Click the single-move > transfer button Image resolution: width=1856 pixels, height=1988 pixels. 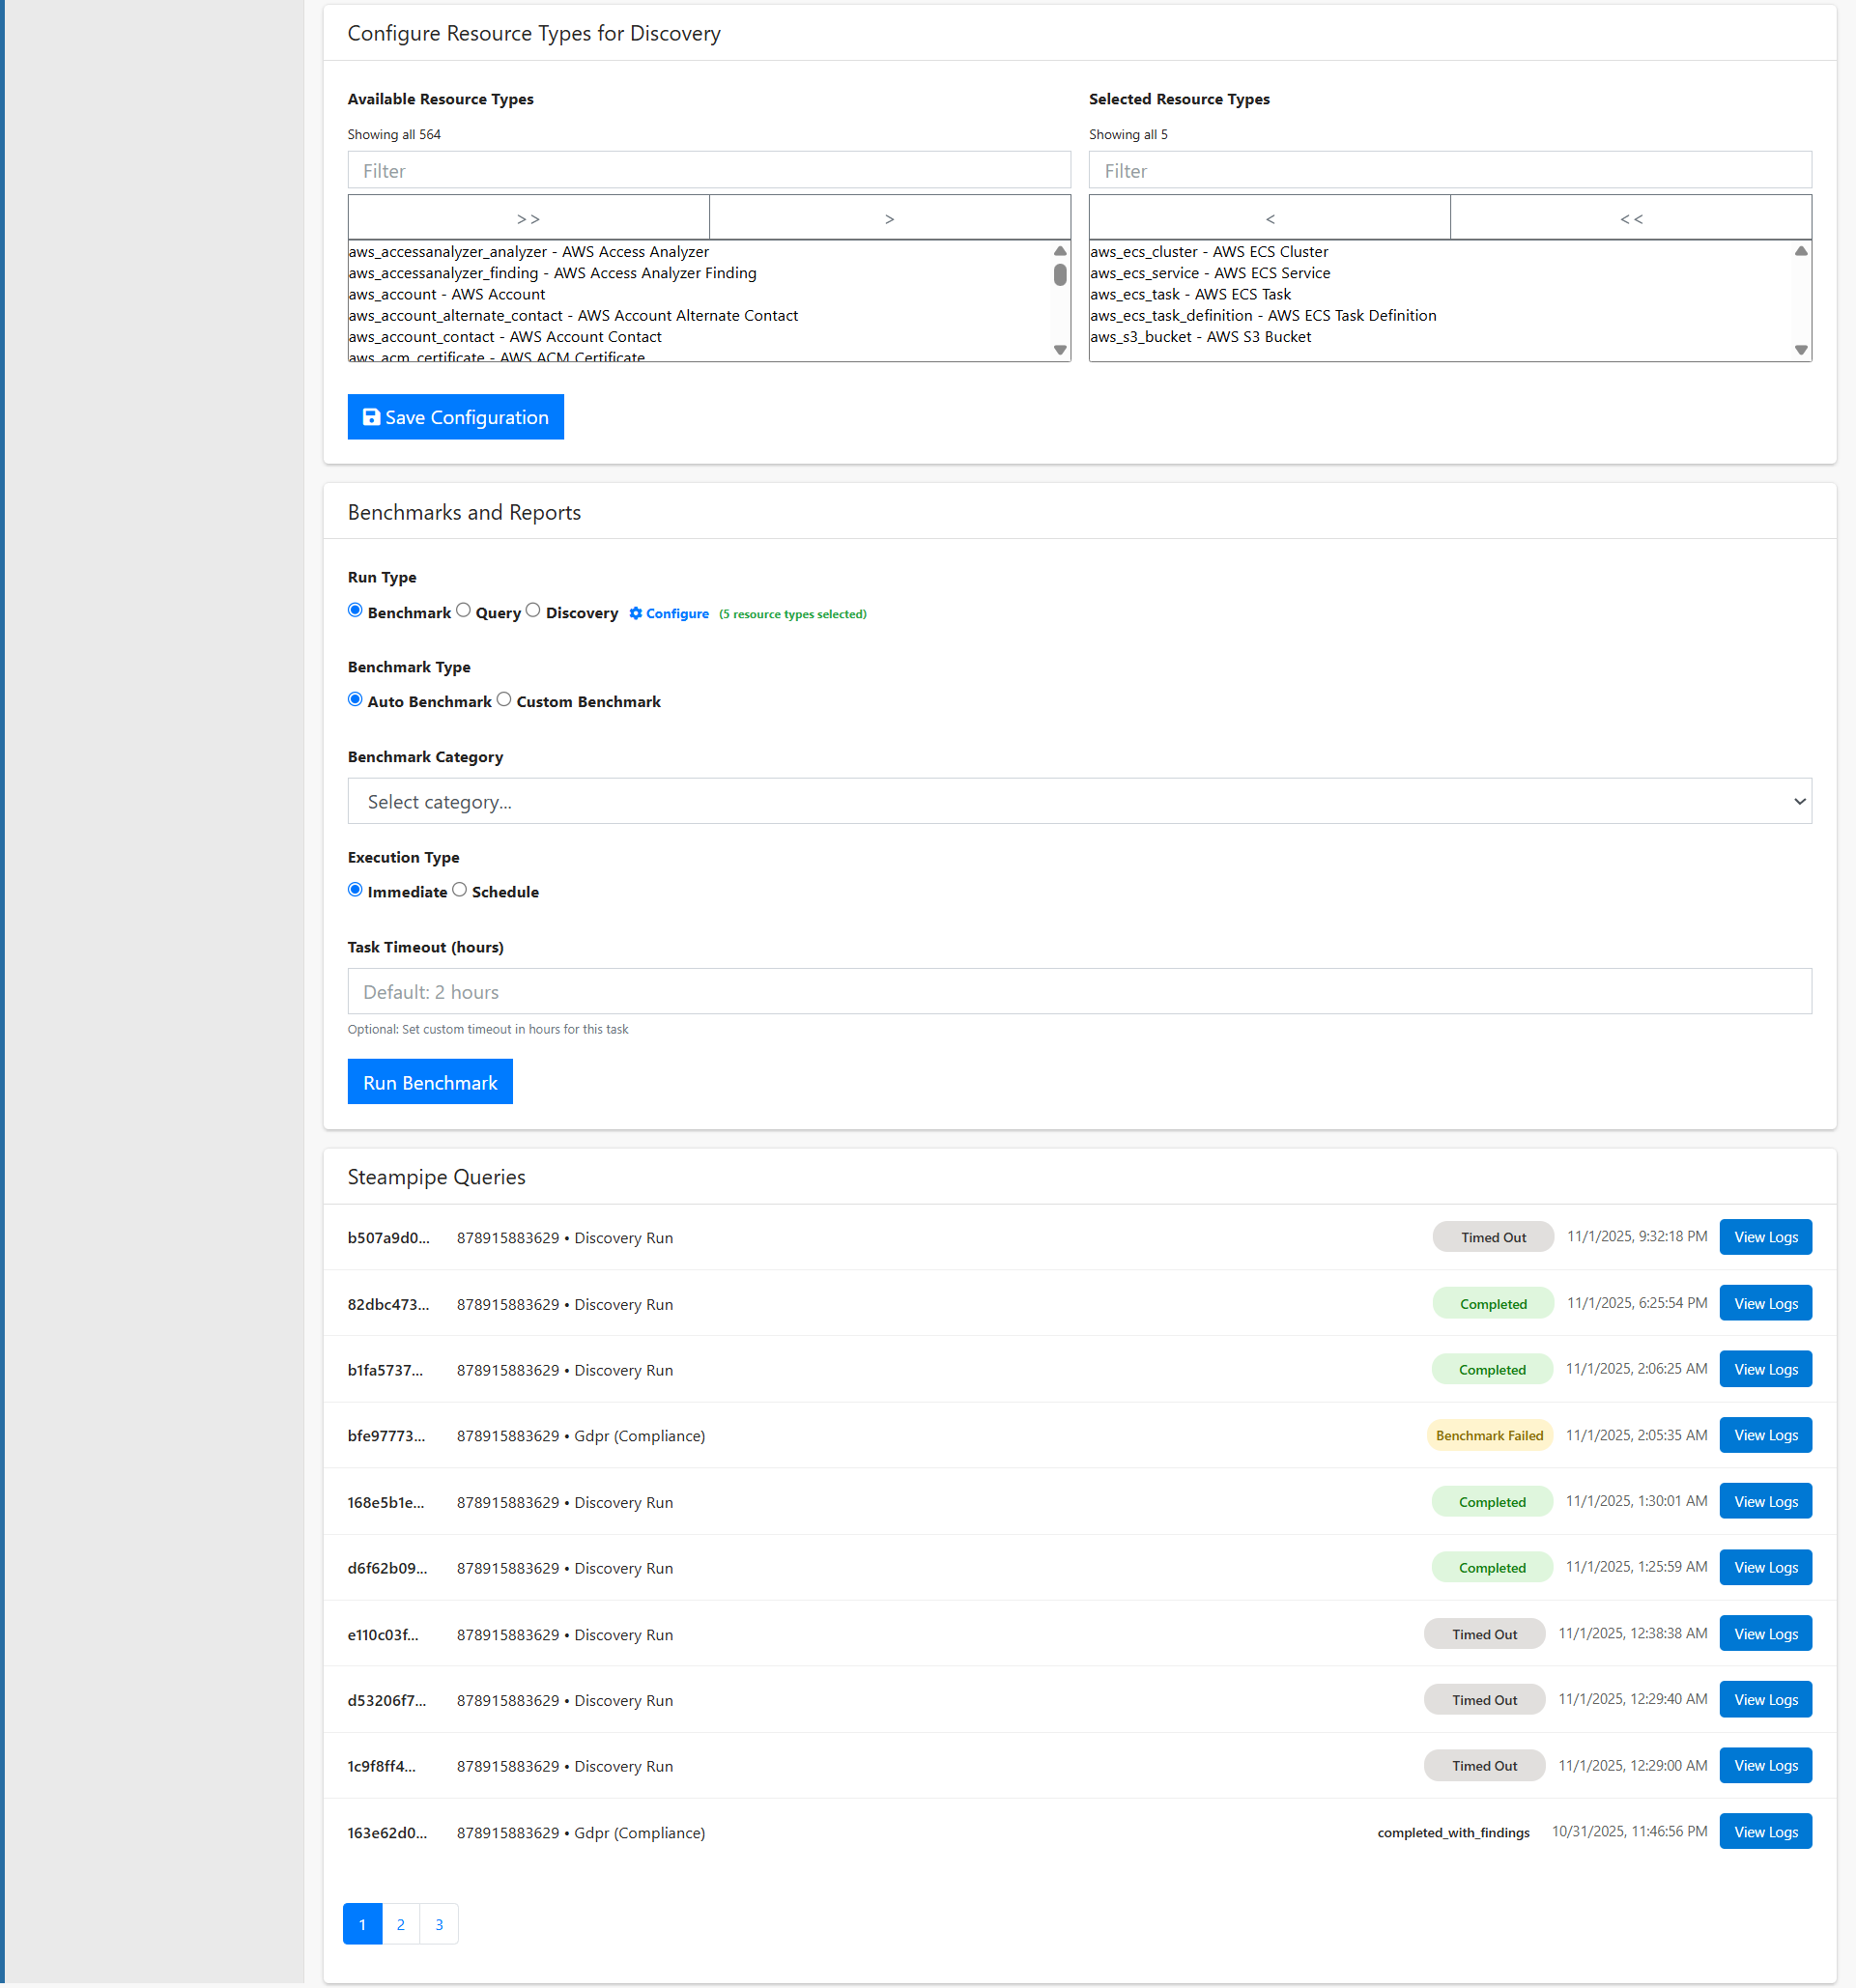tap(889, 217)
